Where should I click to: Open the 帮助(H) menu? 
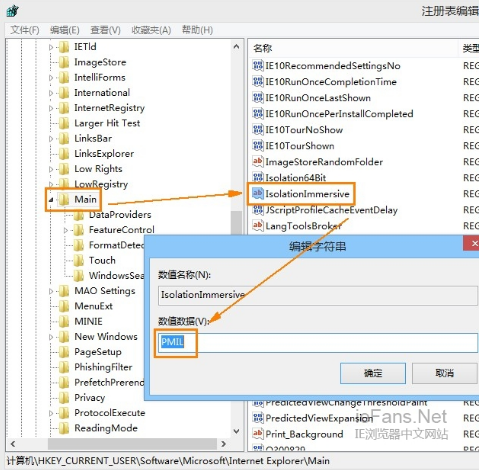(197, 30)
